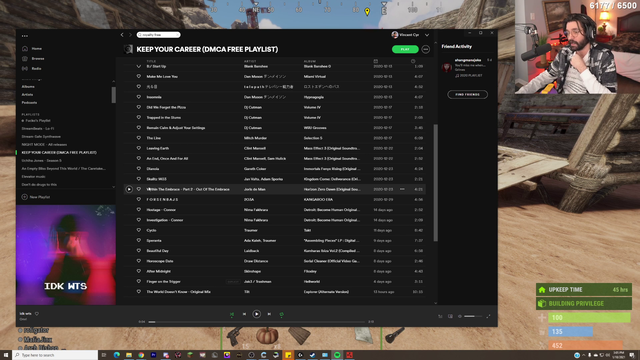640x360 pixels.
Task: Sort tracks by the ALBUM column header
Action: click(310, 61)
